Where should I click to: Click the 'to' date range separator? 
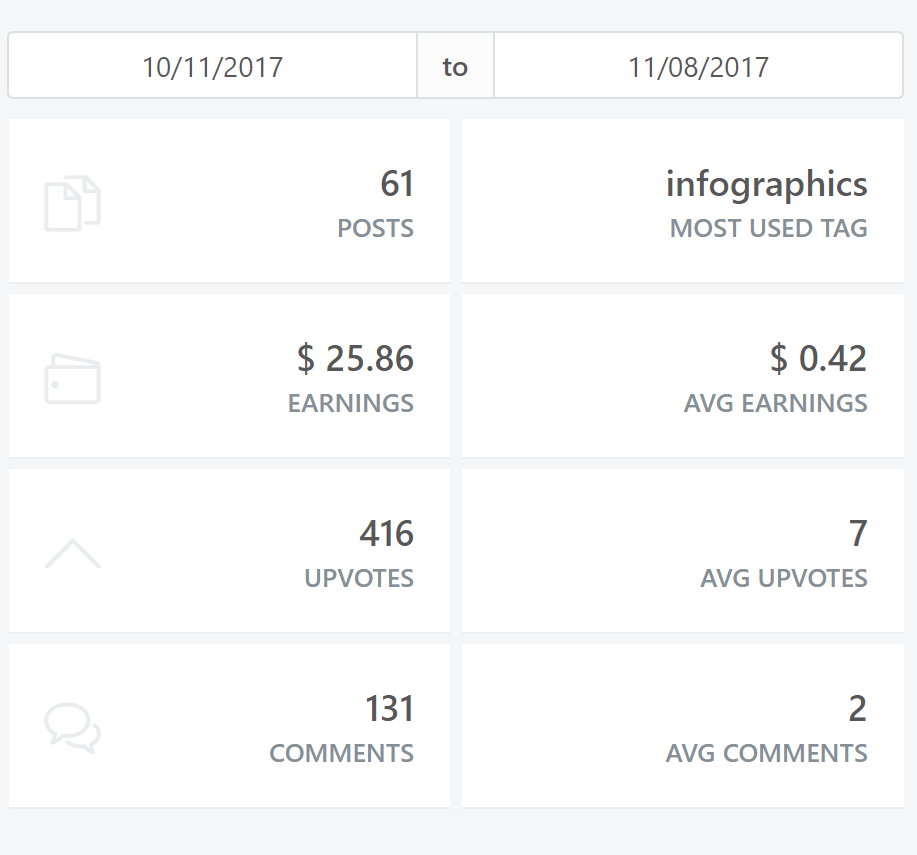click(x=455, y=67)
